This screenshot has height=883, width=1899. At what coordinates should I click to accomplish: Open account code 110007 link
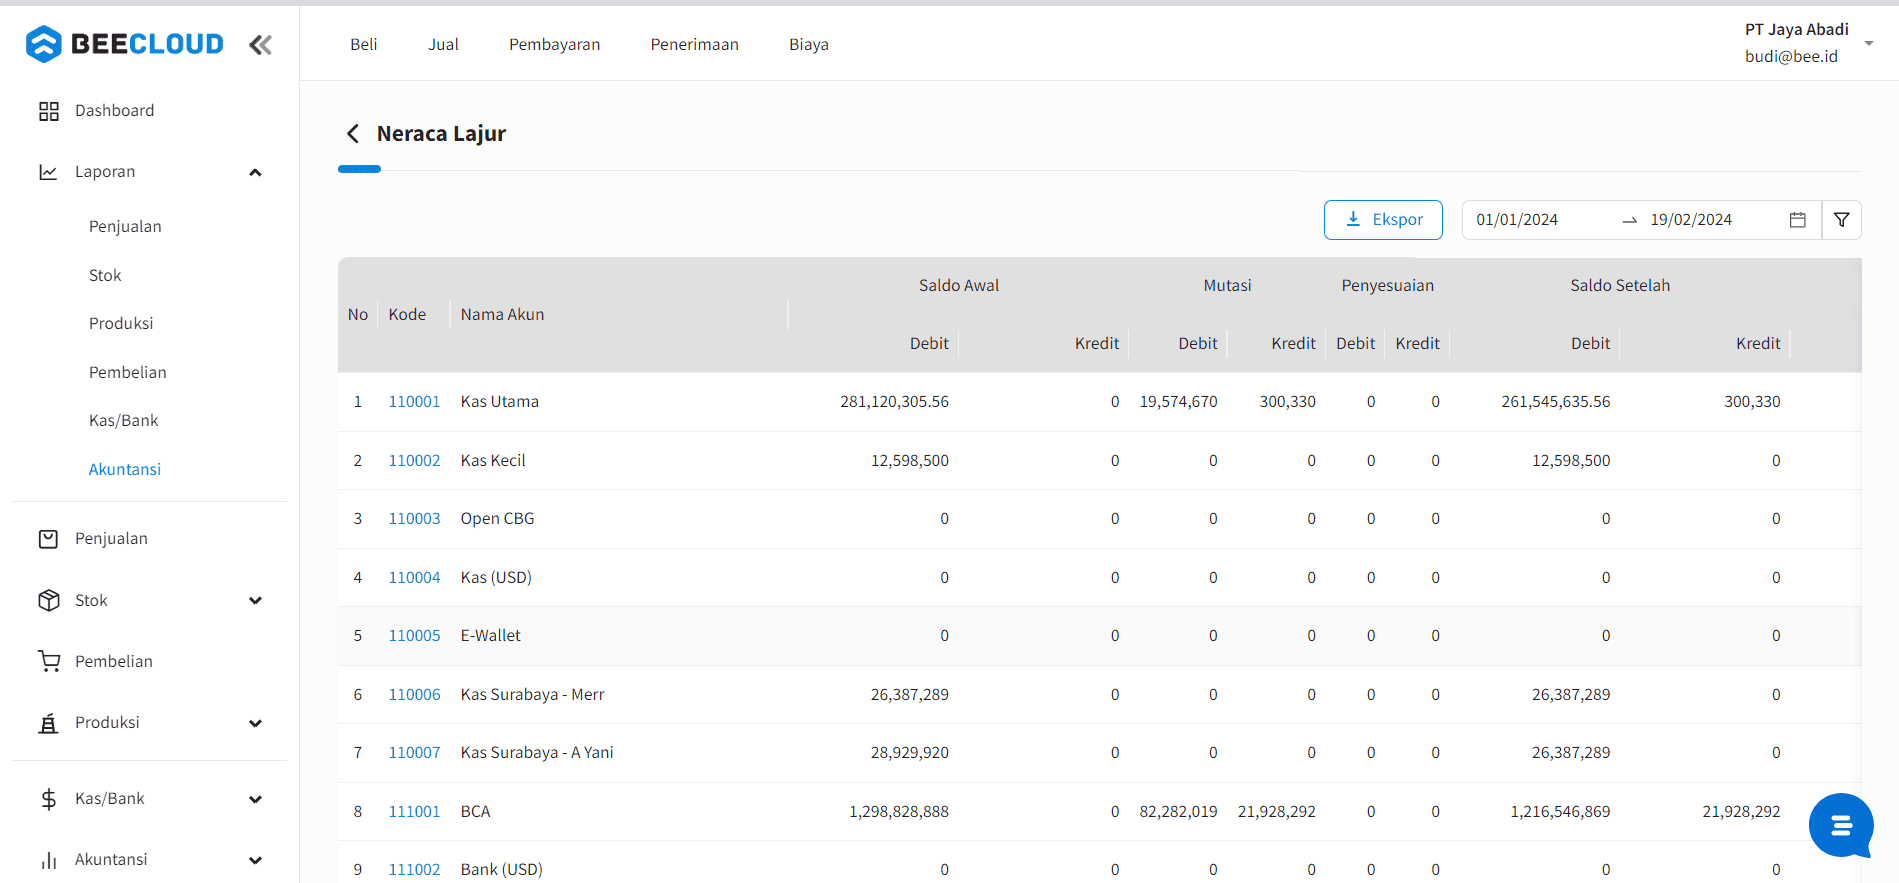pos(414,753)
